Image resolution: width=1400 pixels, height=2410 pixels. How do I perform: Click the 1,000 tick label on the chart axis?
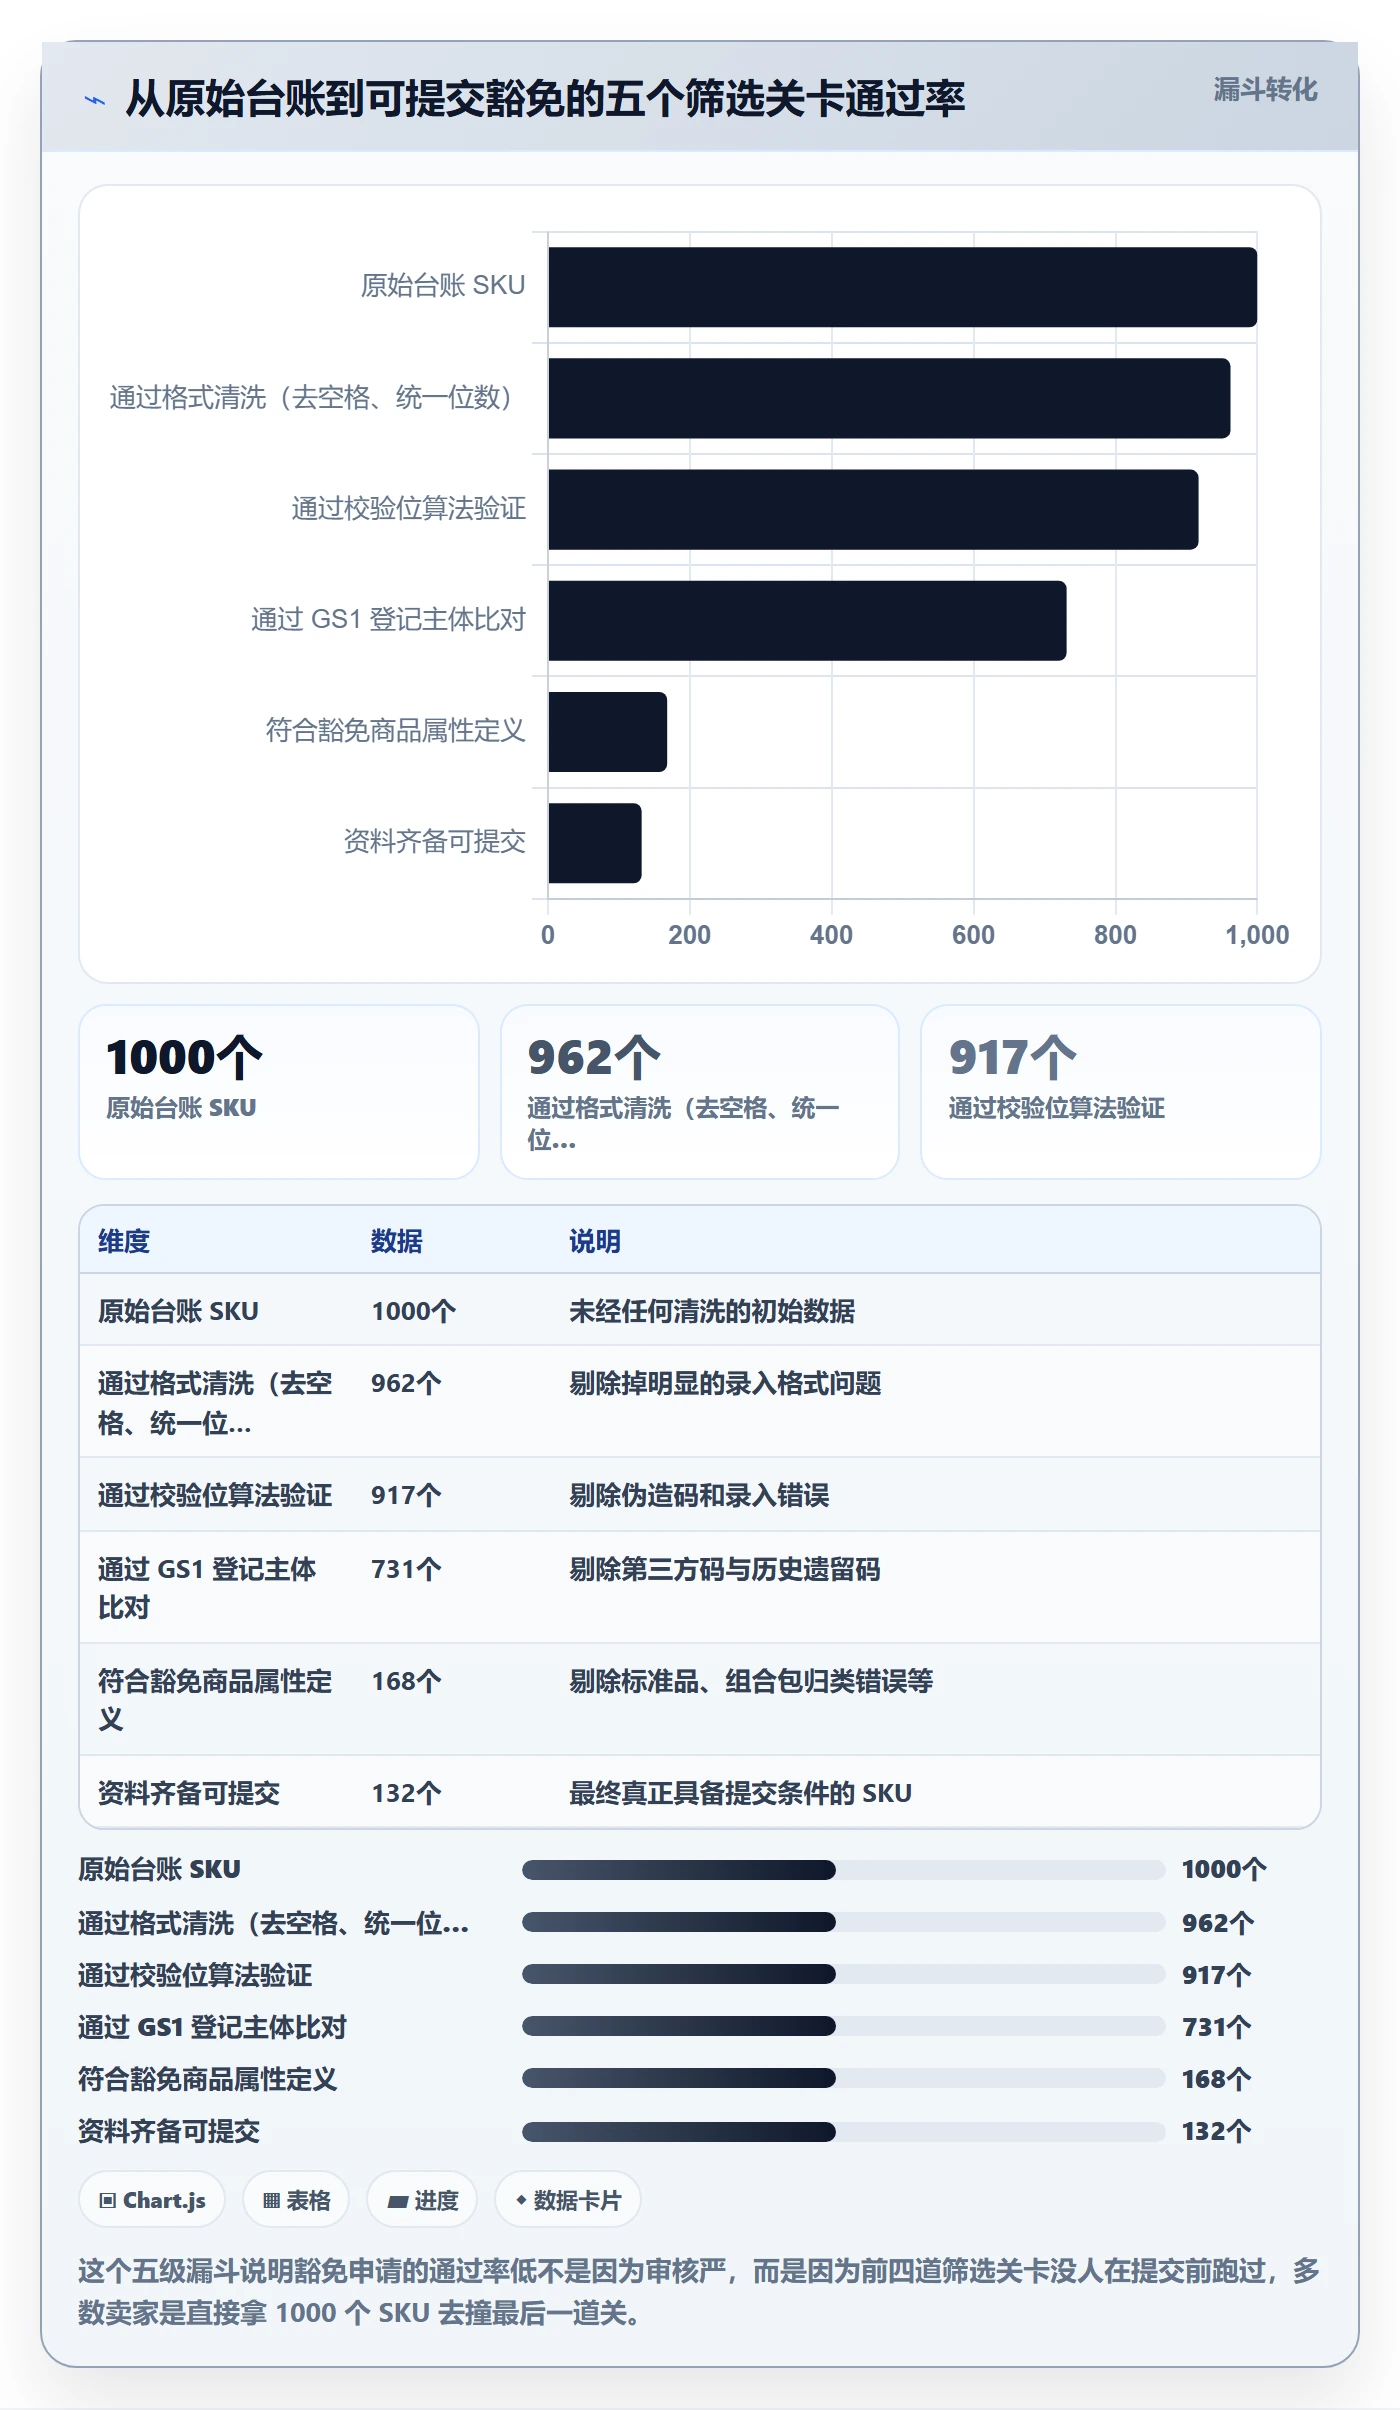[1257, 935]
